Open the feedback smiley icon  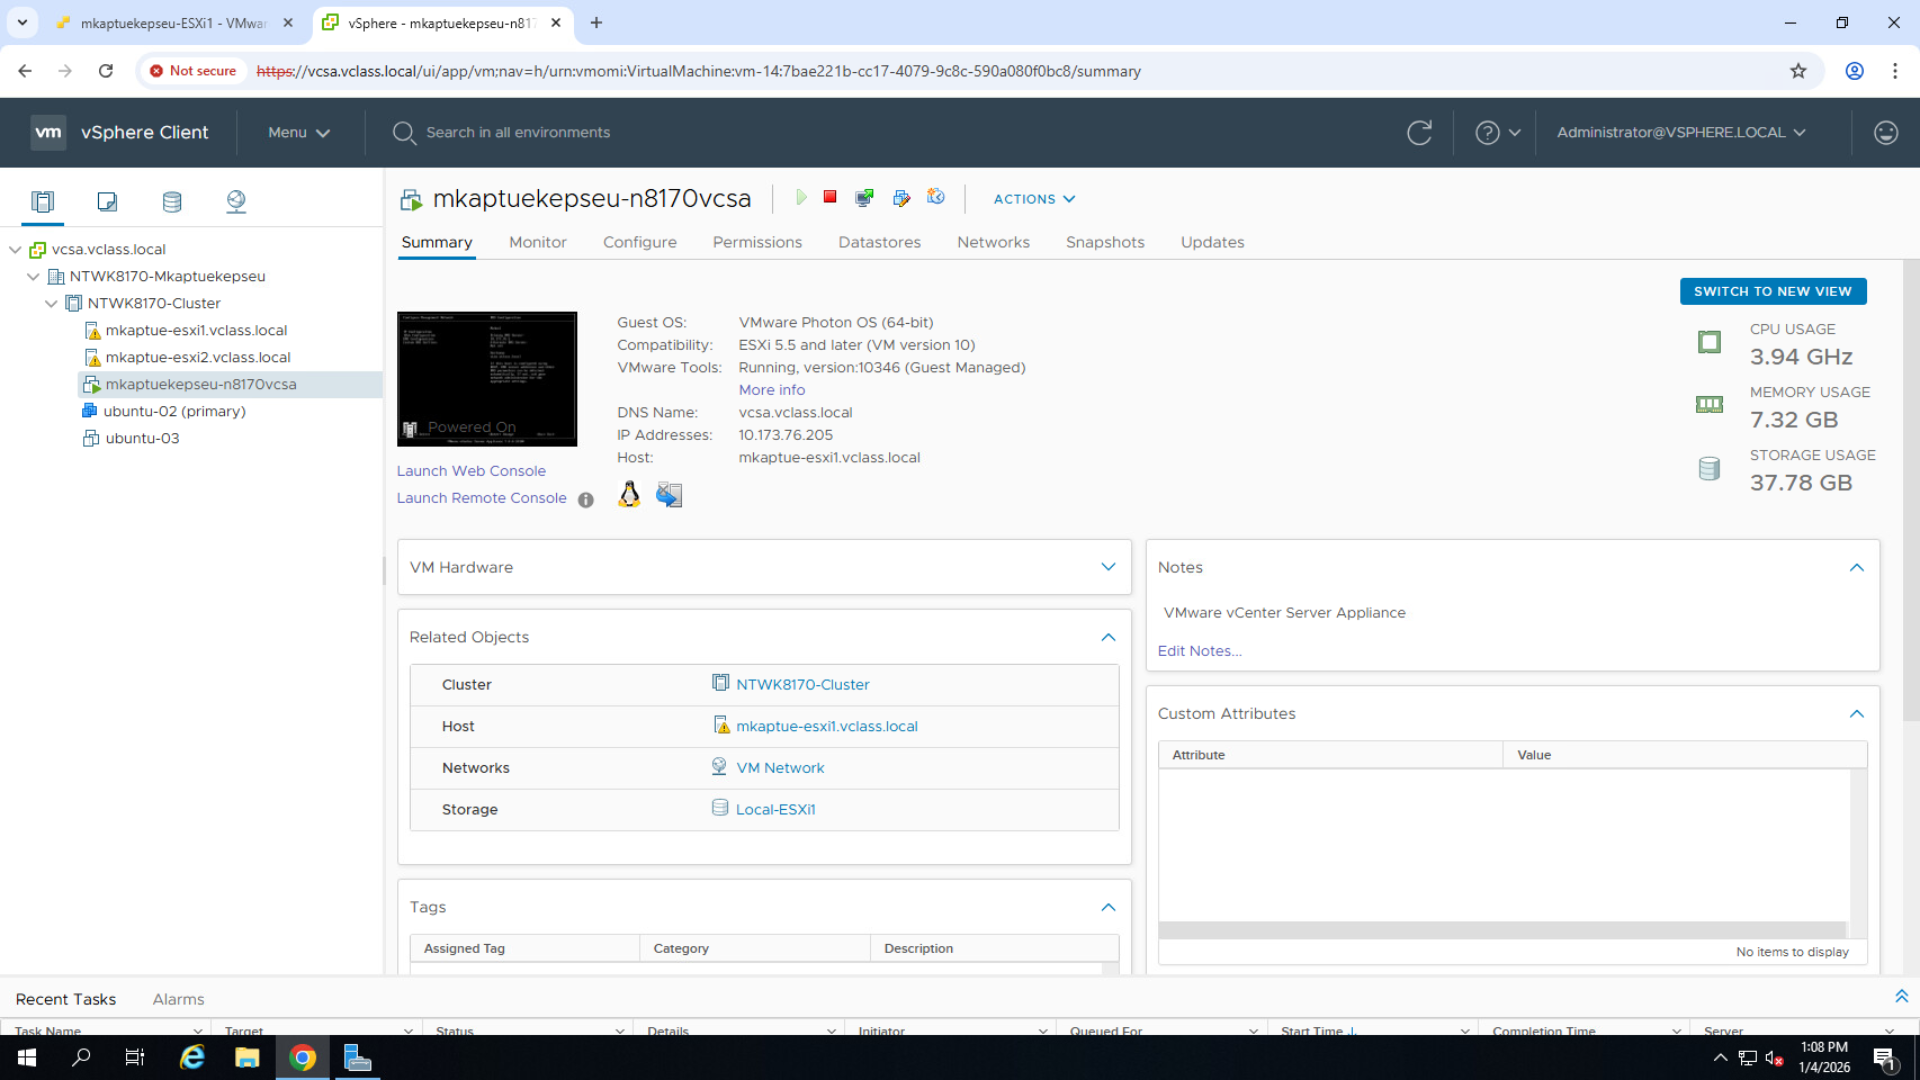click(x=1884, y=132)
